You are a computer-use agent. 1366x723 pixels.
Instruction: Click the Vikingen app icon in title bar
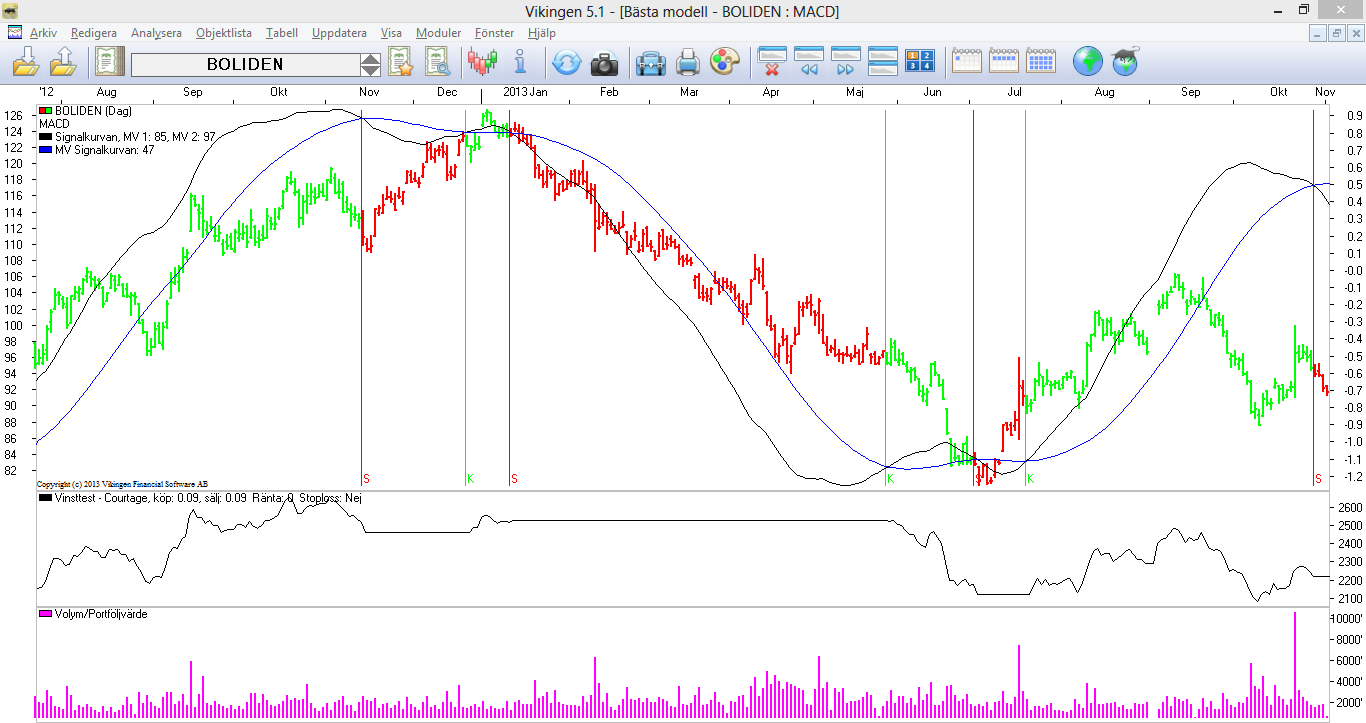12,11
